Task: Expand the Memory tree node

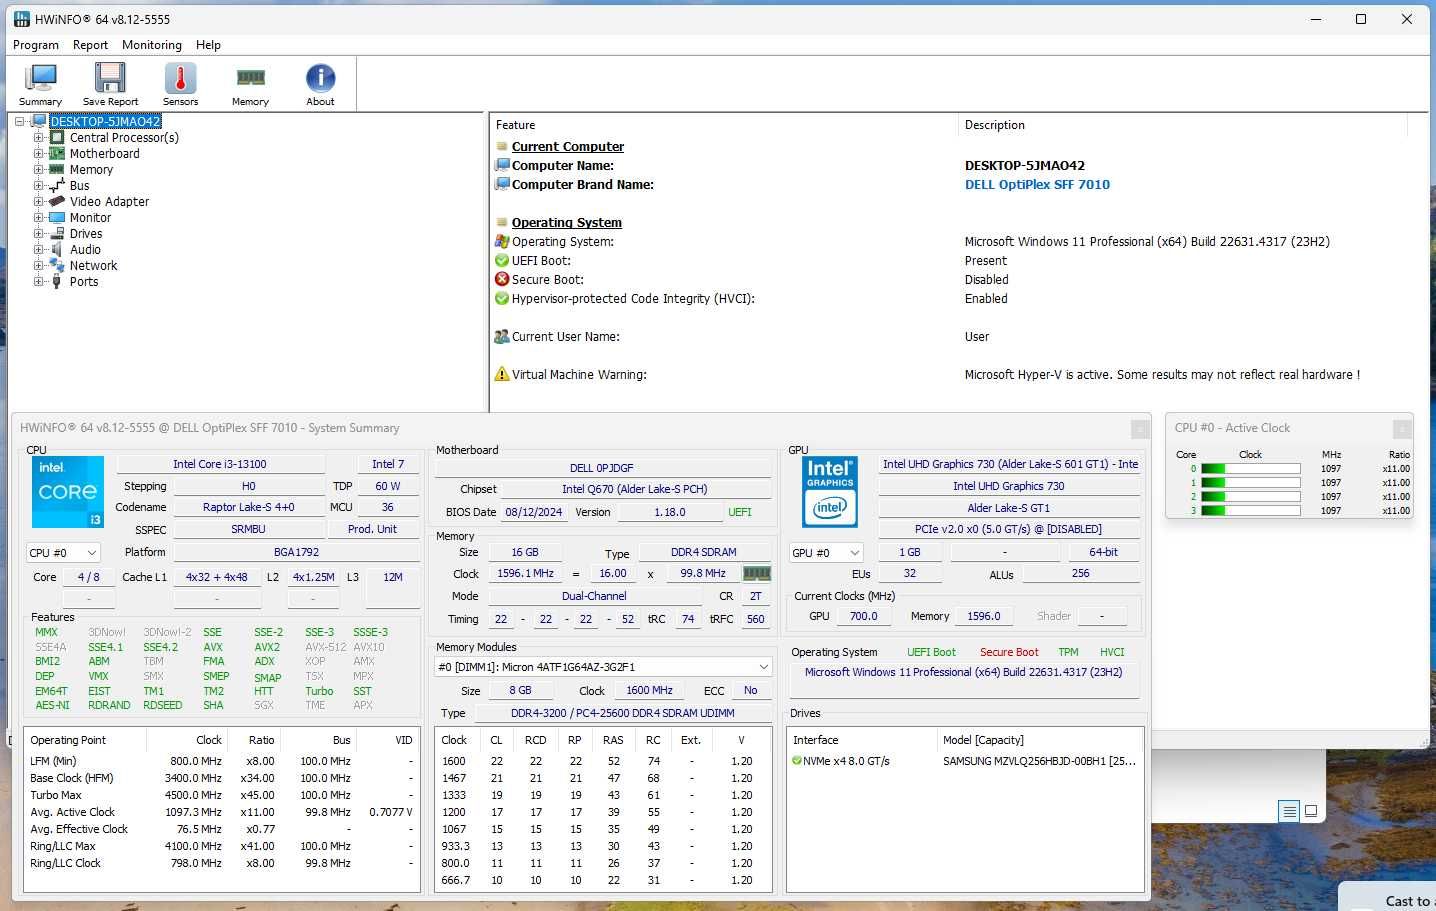Action: click(x=39, y=170)
